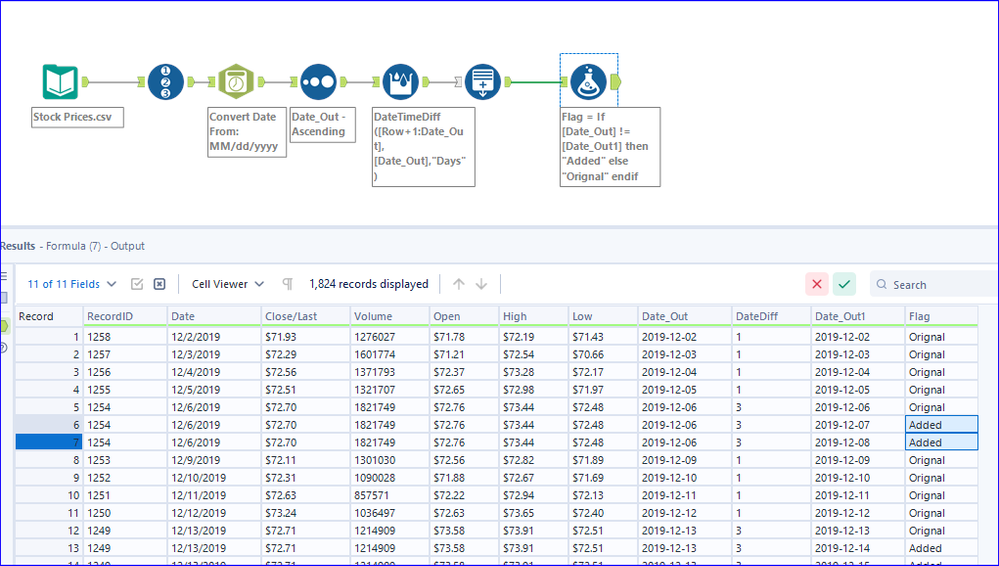Click the Multi-Row Formula output anchor
Screen dimensions: 999x566
[426, 82]
